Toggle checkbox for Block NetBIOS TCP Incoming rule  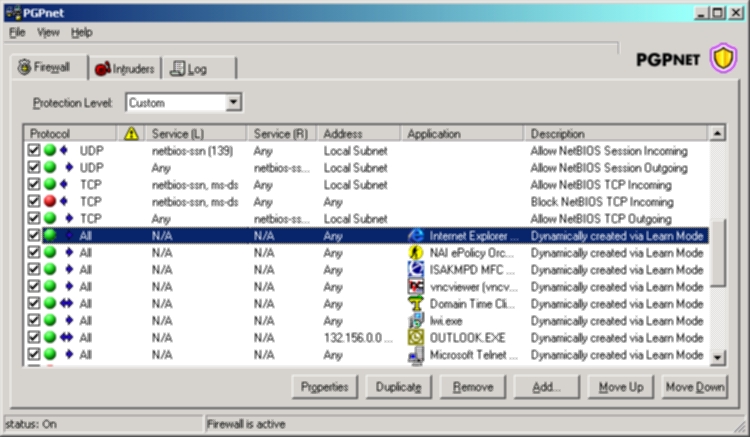point(33,202)
